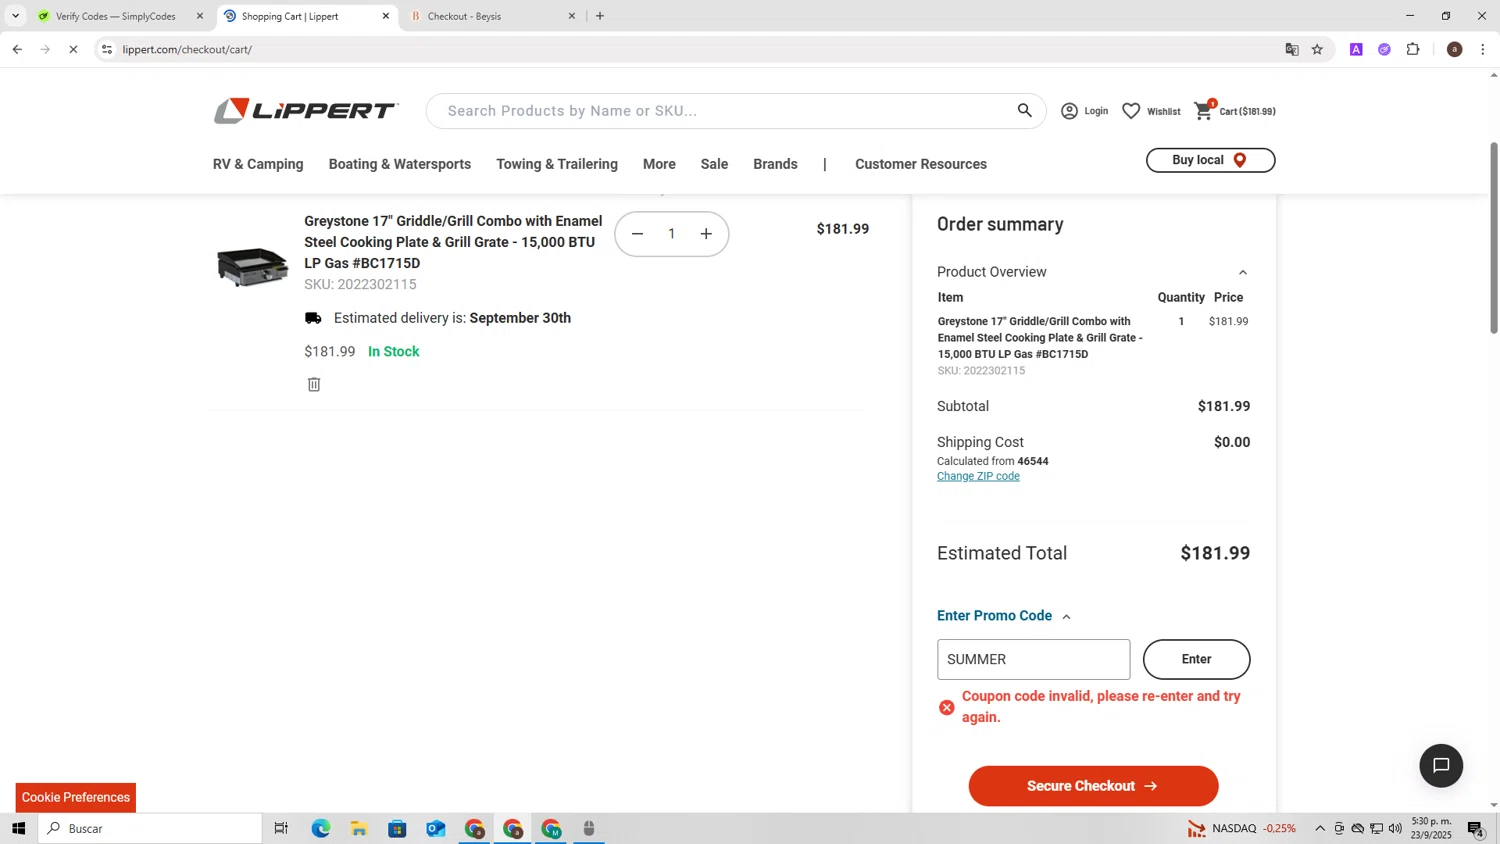Close the Verify Codes tab
Image resolution: width=1500 pixels, height=844 pixels.
tap(200, 16)
